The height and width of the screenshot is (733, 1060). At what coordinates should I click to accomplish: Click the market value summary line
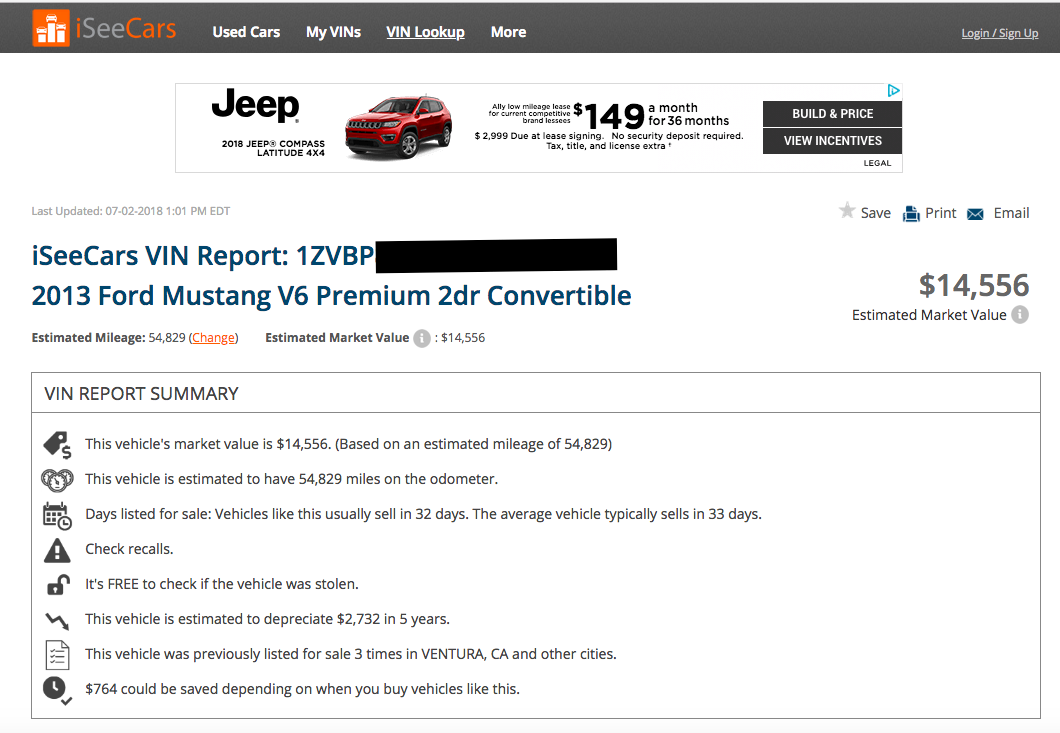349,444
